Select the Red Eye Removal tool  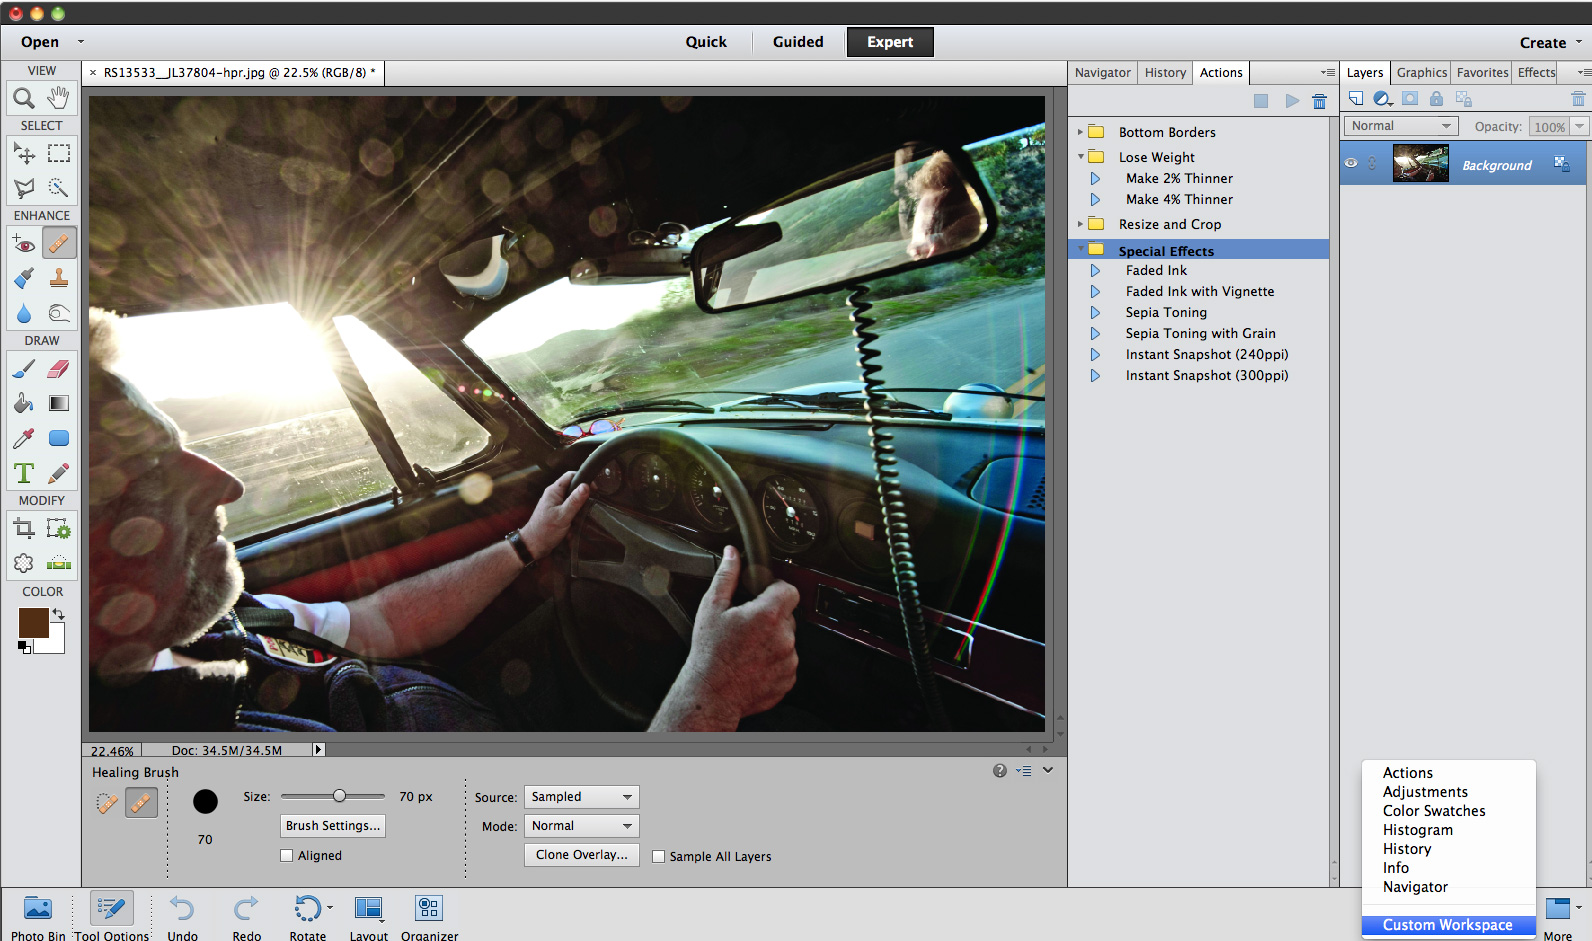[24, 243]
